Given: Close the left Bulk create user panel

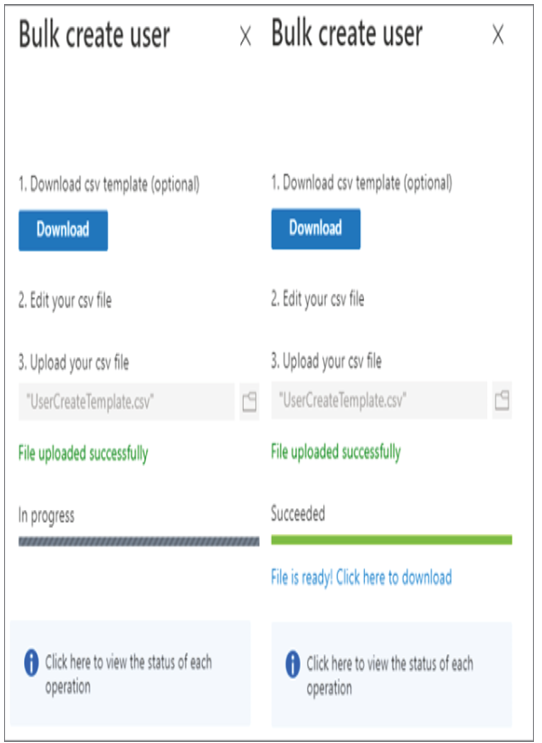Looking at the screenshot, I should point(245,36).
